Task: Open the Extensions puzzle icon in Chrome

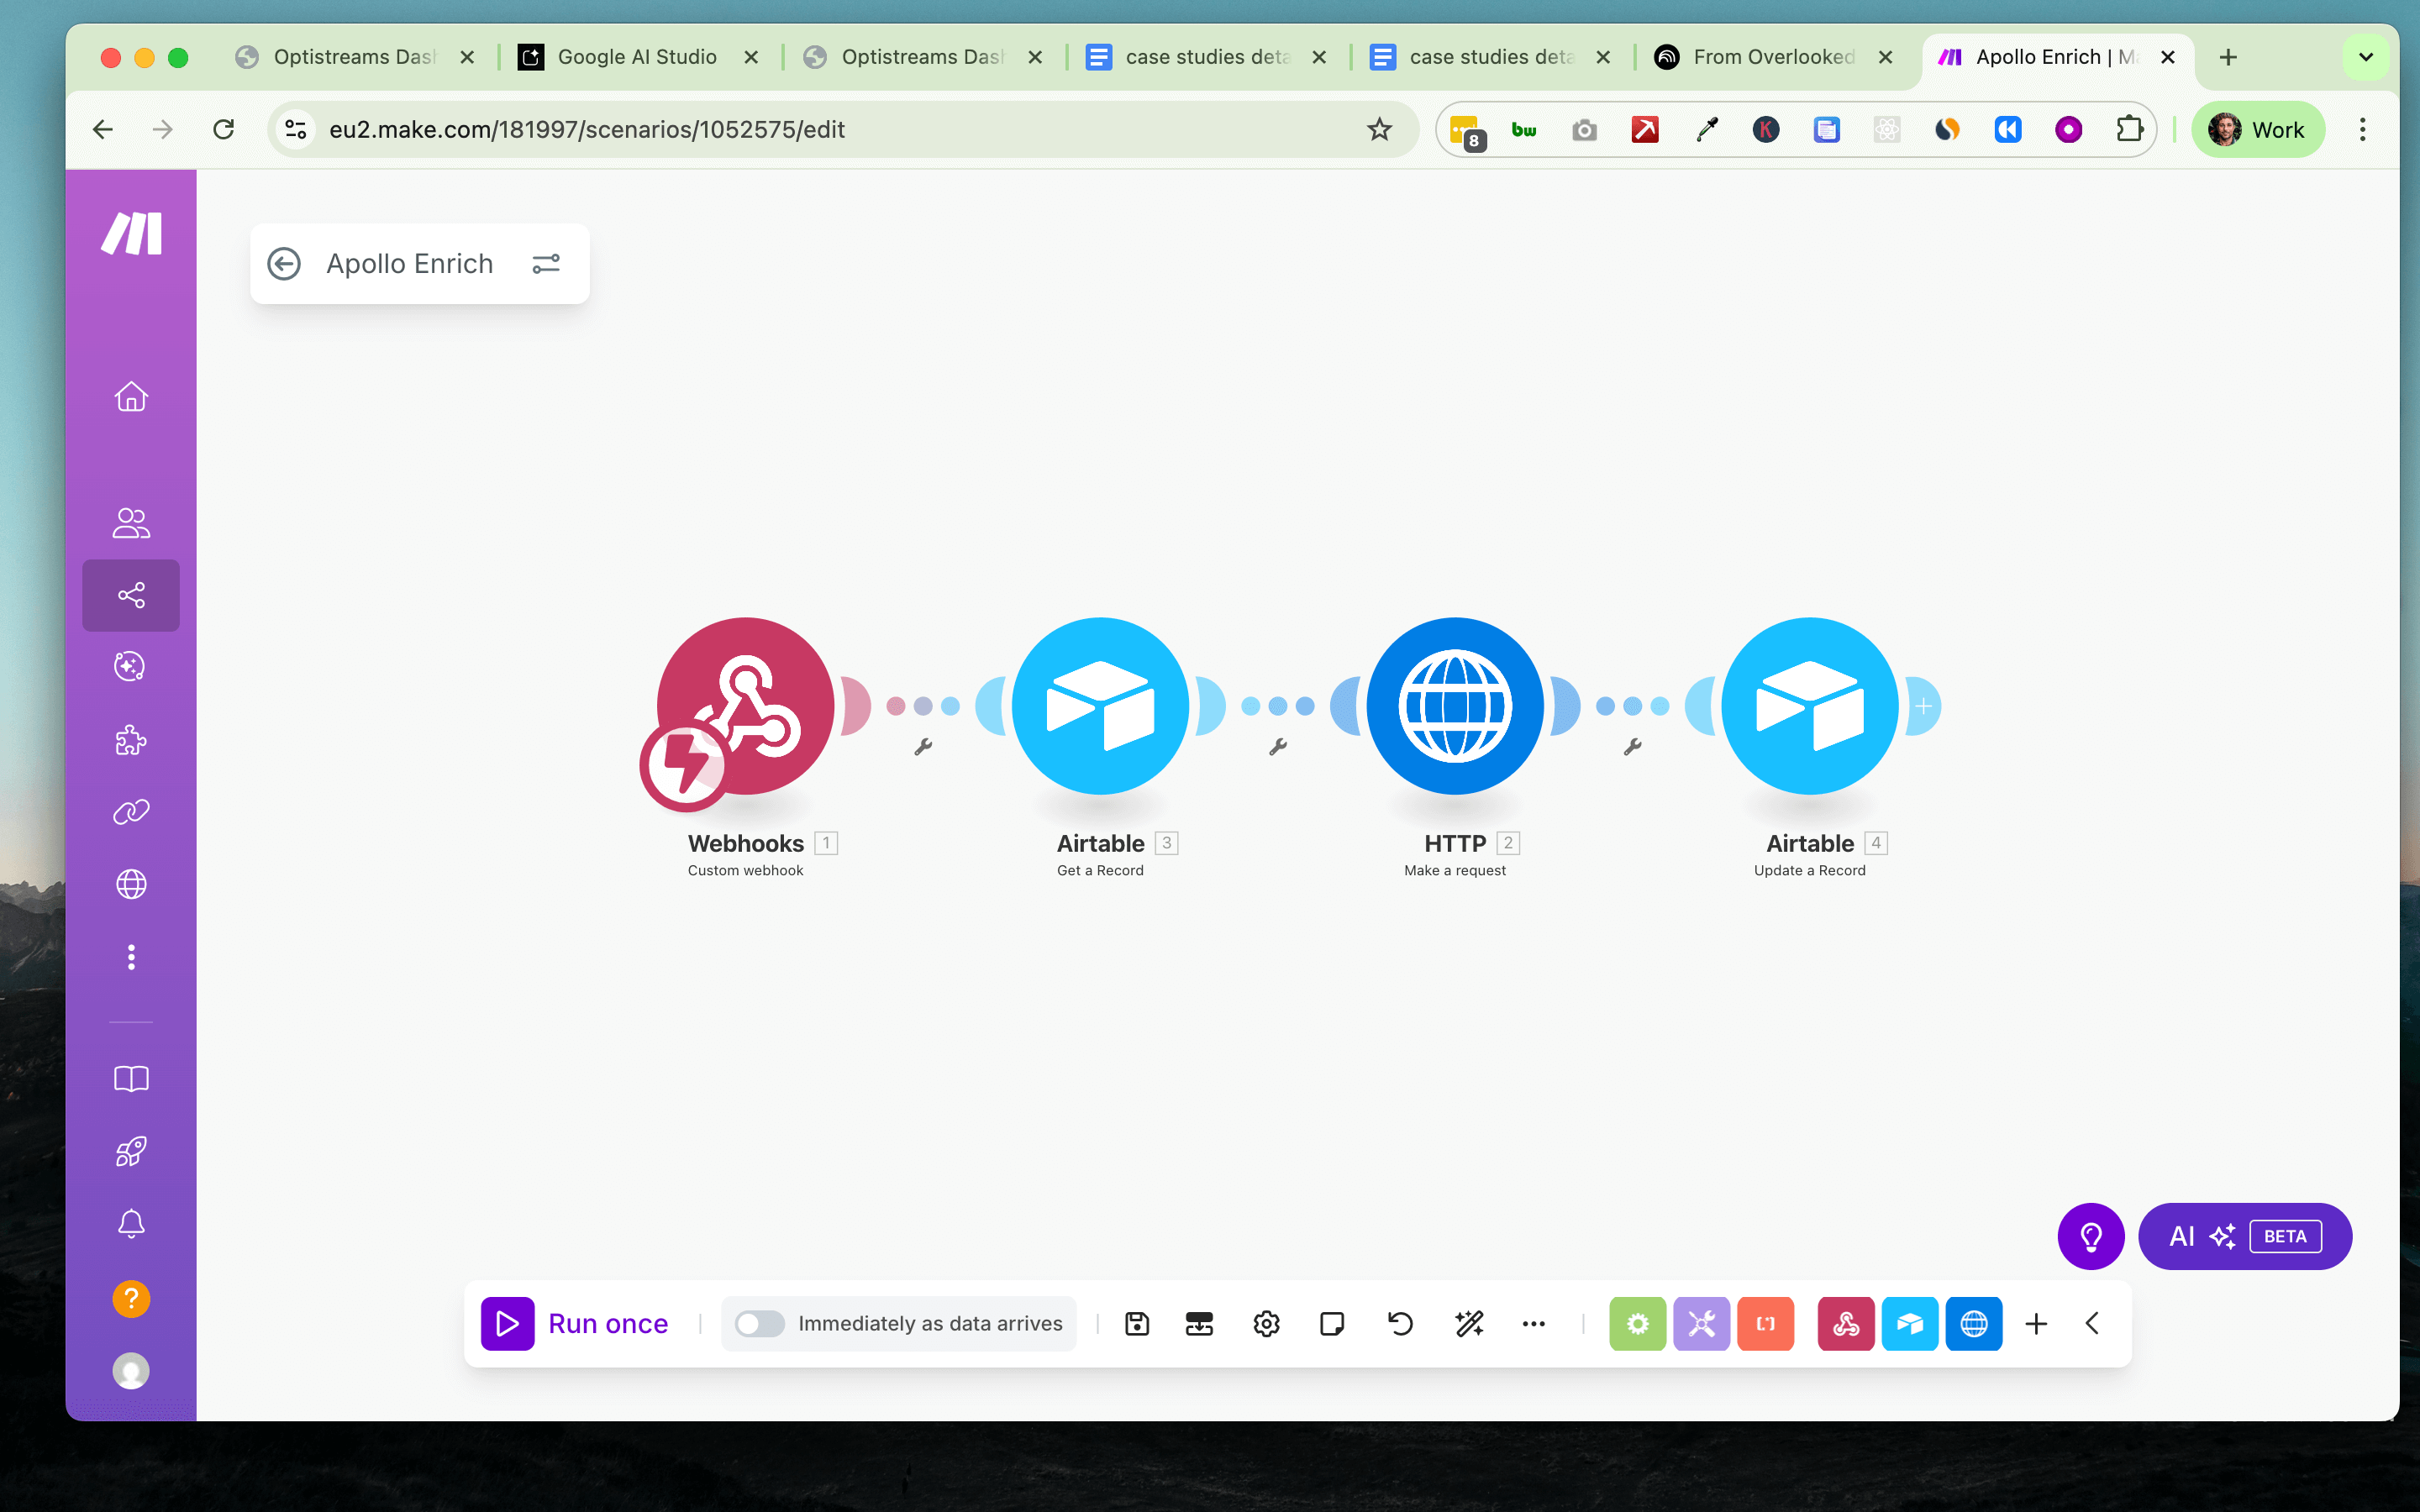Action: point(2129,129)
